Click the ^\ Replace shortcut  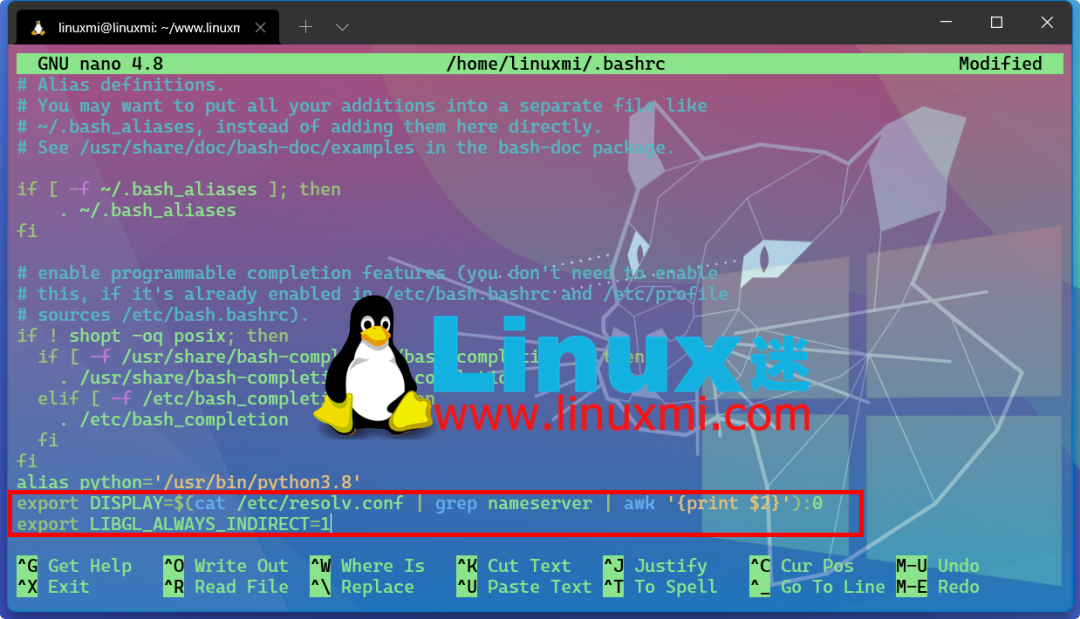[x=362, y=587]
